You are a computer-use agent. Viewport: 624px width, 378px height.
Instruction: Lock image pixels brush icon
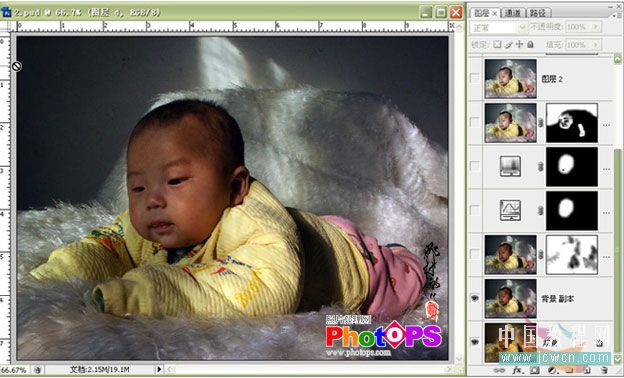point(508,44)
